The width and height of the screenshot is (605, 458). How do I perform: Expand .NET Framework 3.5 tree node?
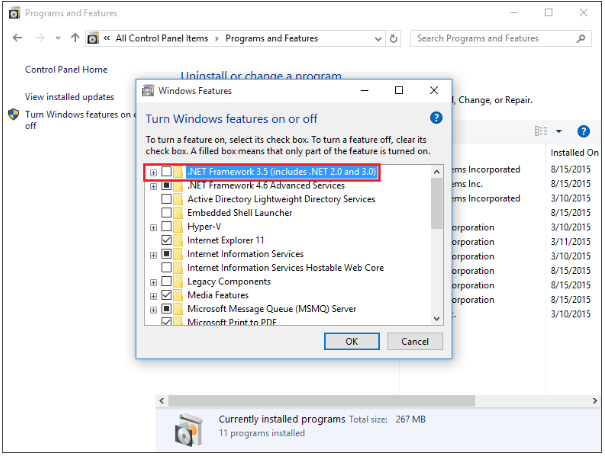[153, 172]
